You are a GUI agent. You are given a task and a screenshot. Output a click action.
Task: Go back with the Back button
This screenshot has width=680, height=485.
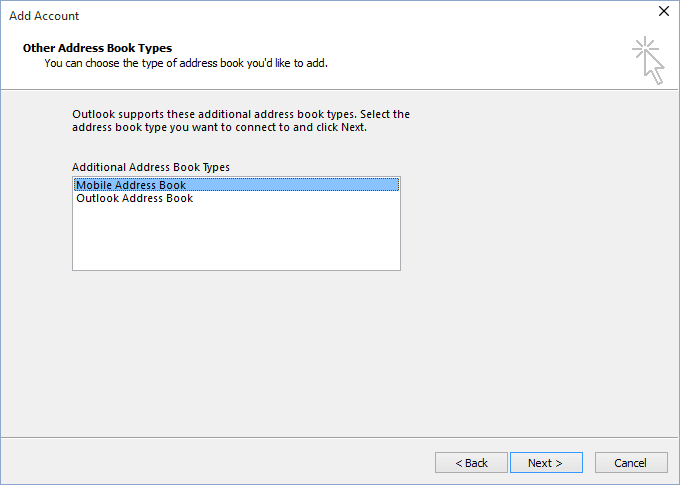coord(471,463)
